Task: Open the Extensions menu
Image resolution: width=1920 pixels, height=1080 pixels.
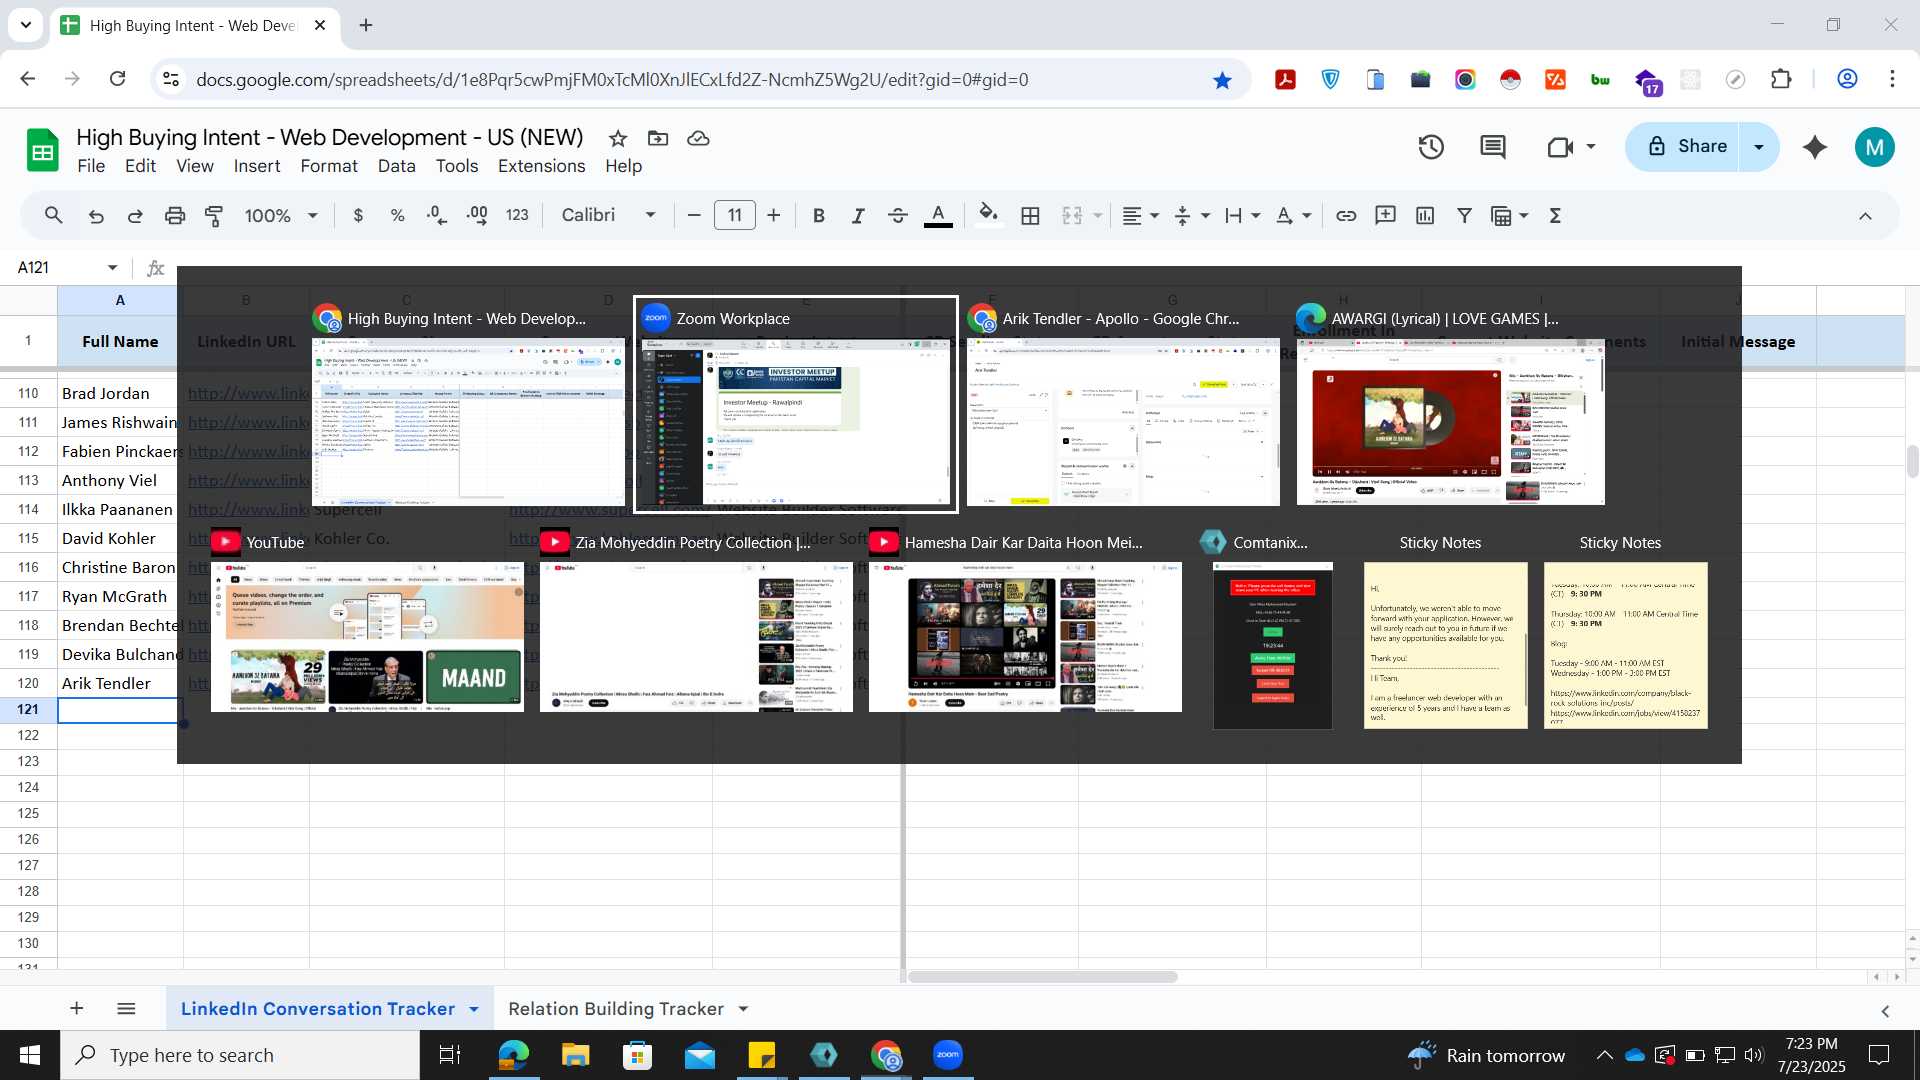Action: coord(542,166)
